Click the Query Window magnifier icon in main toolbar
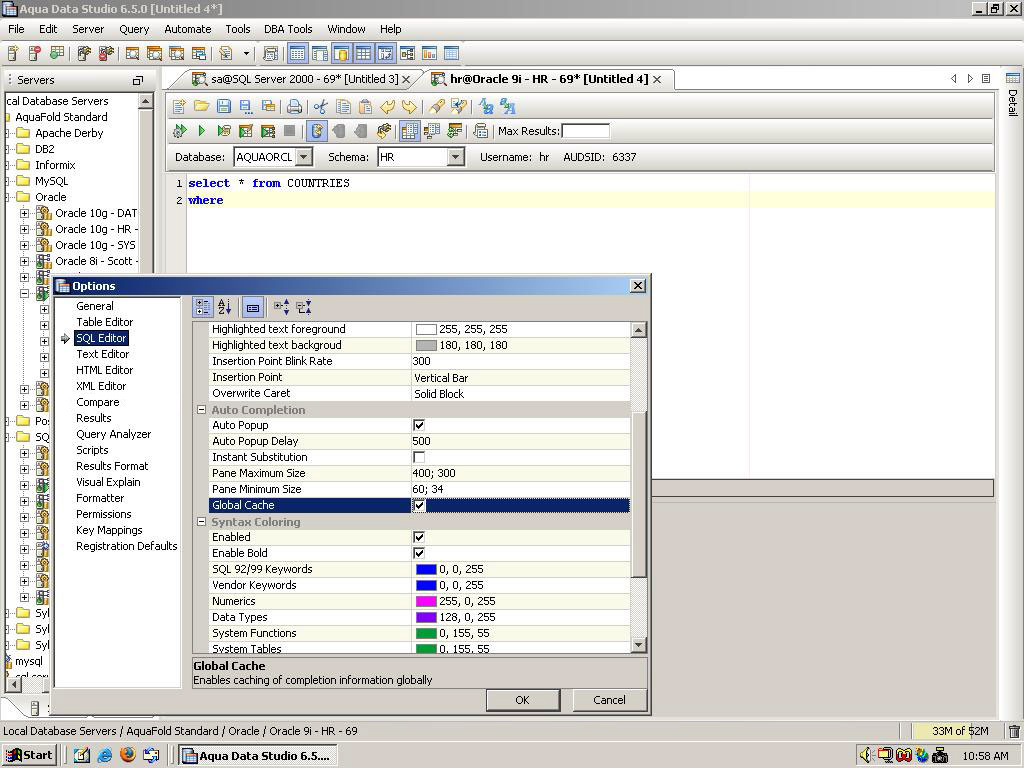 pyautogui.click(x=133, y=53)
